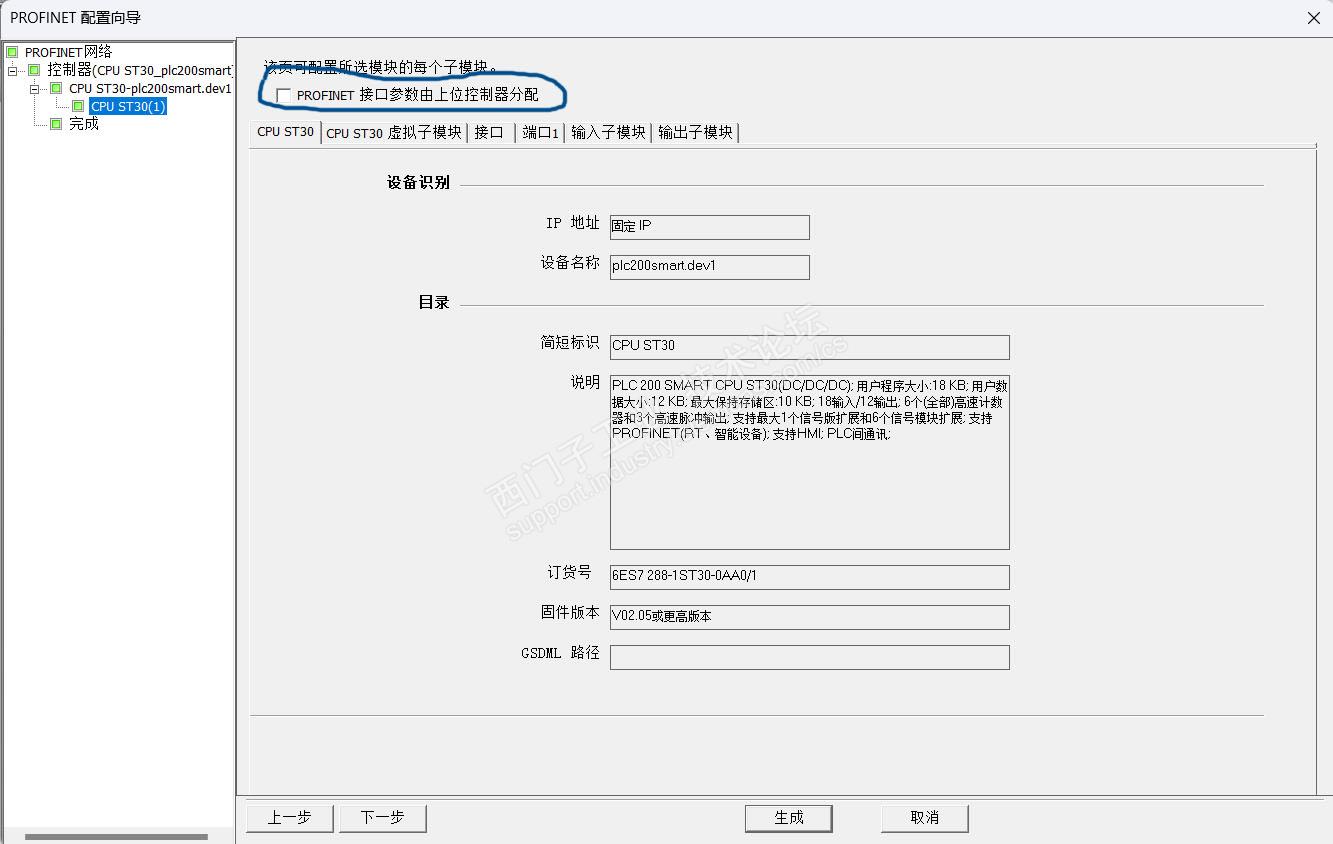
Task: Click the 设备名称 field
Action: click(x=709, y=267)
